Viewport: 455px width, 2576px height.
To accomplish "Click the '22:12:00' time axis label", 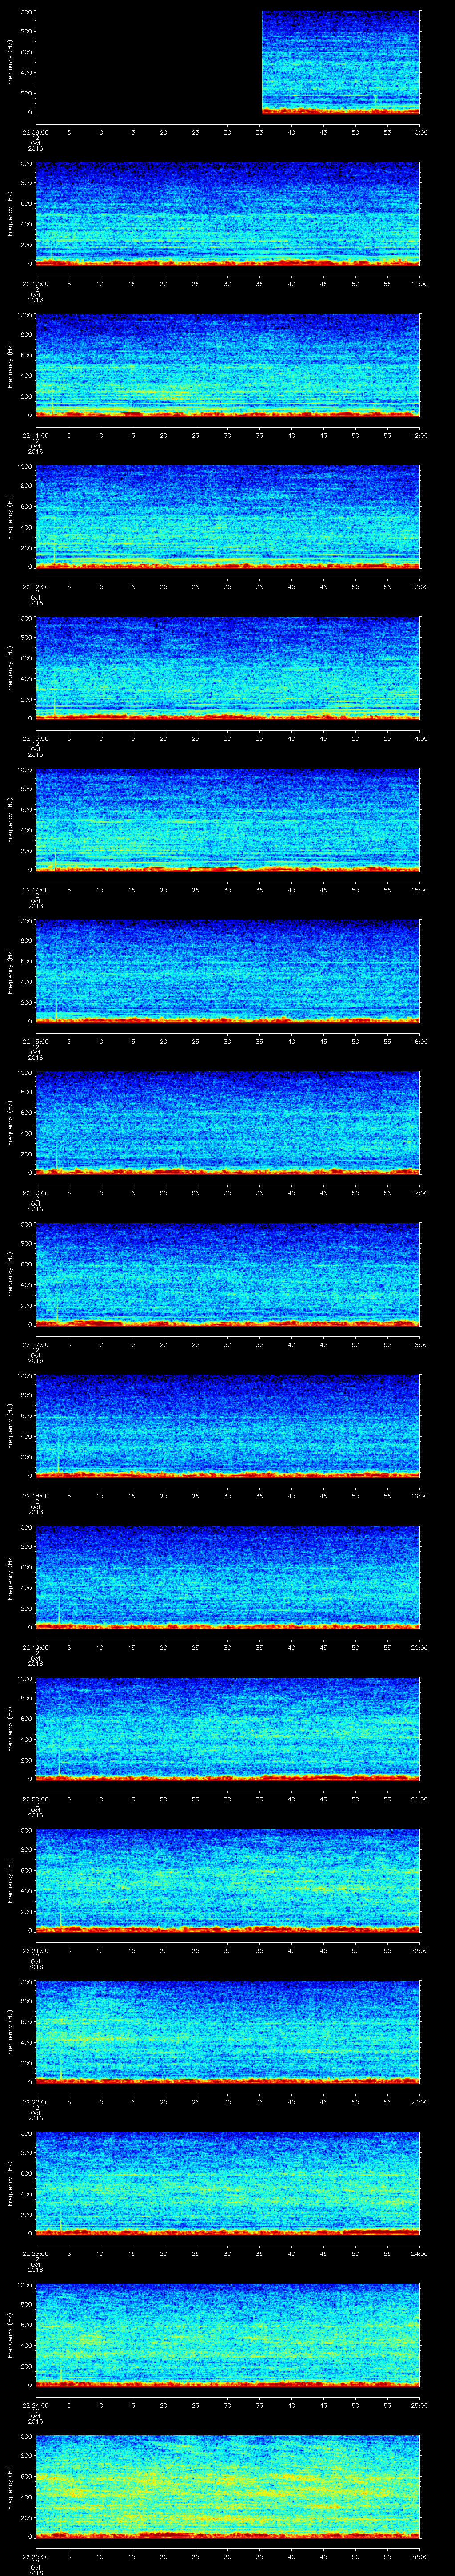I will click(35, 586).
